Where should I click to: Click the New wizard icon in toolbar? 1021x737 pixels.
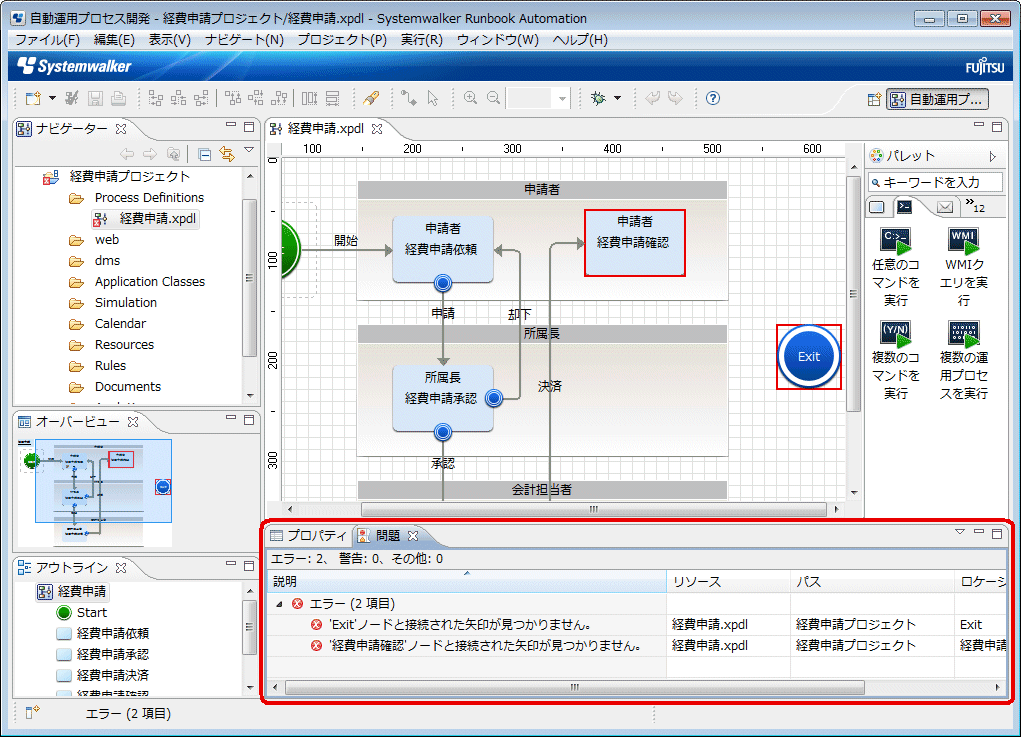(x=33, y=98)
